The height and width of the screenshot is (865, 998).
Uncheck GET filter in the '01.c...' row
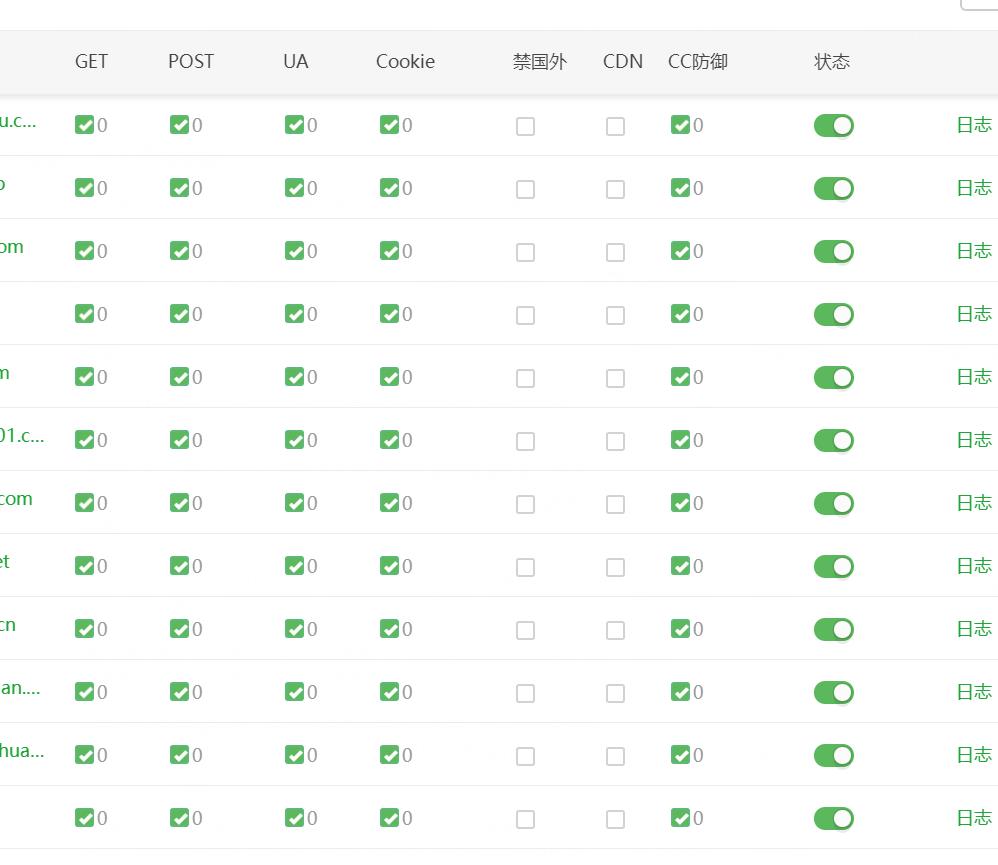coord(84,440)
